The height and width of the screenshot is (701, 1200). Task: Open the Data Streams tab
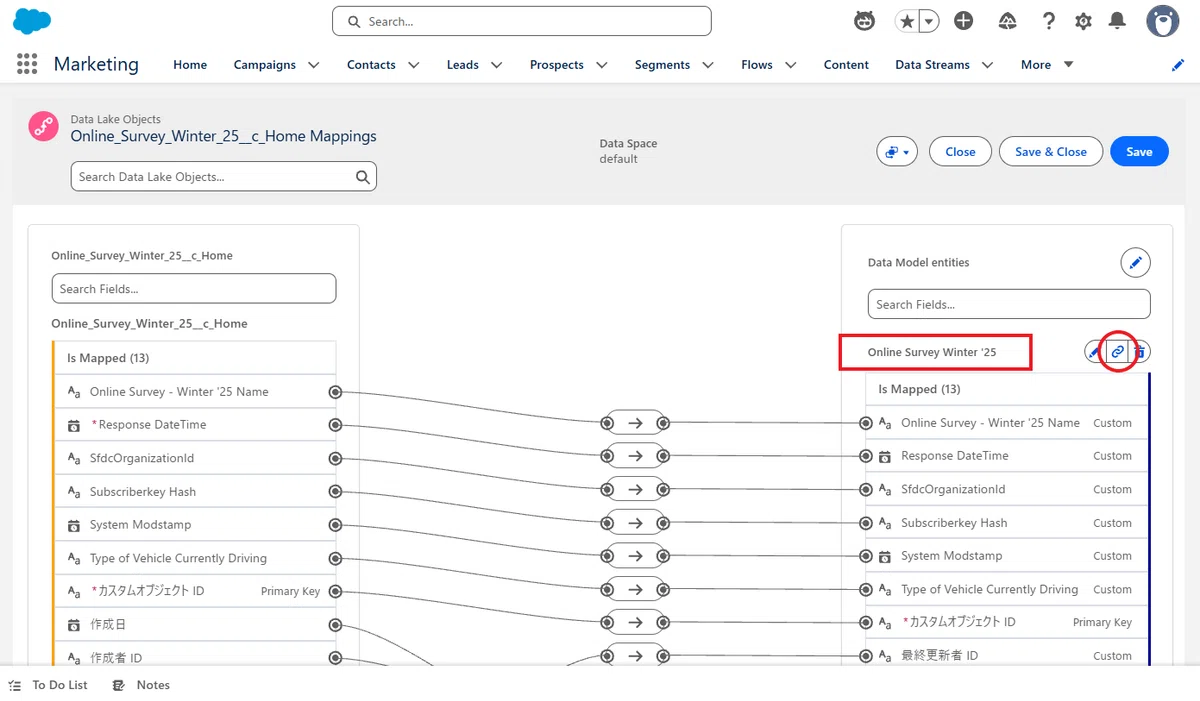pyautogui.click(x=932, y=65)
